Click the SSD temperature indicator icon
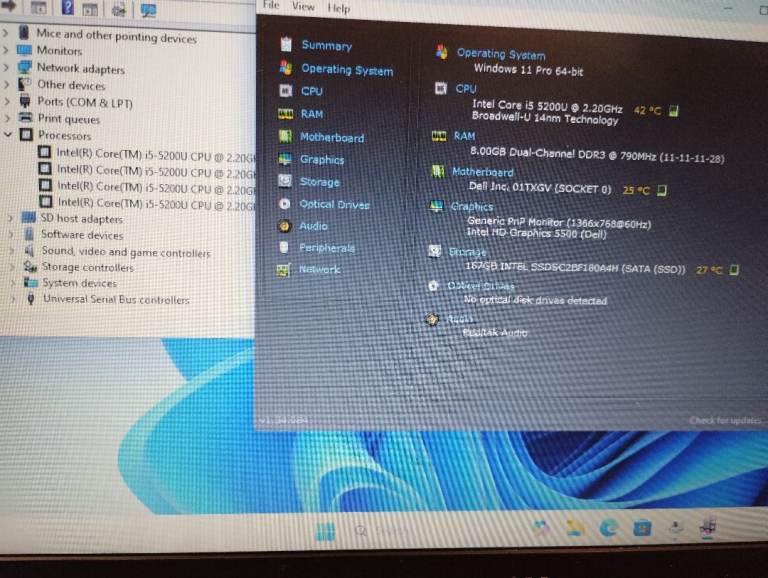Image resolution: width=768 pixels, height=578 pixels. coord(734,270)
